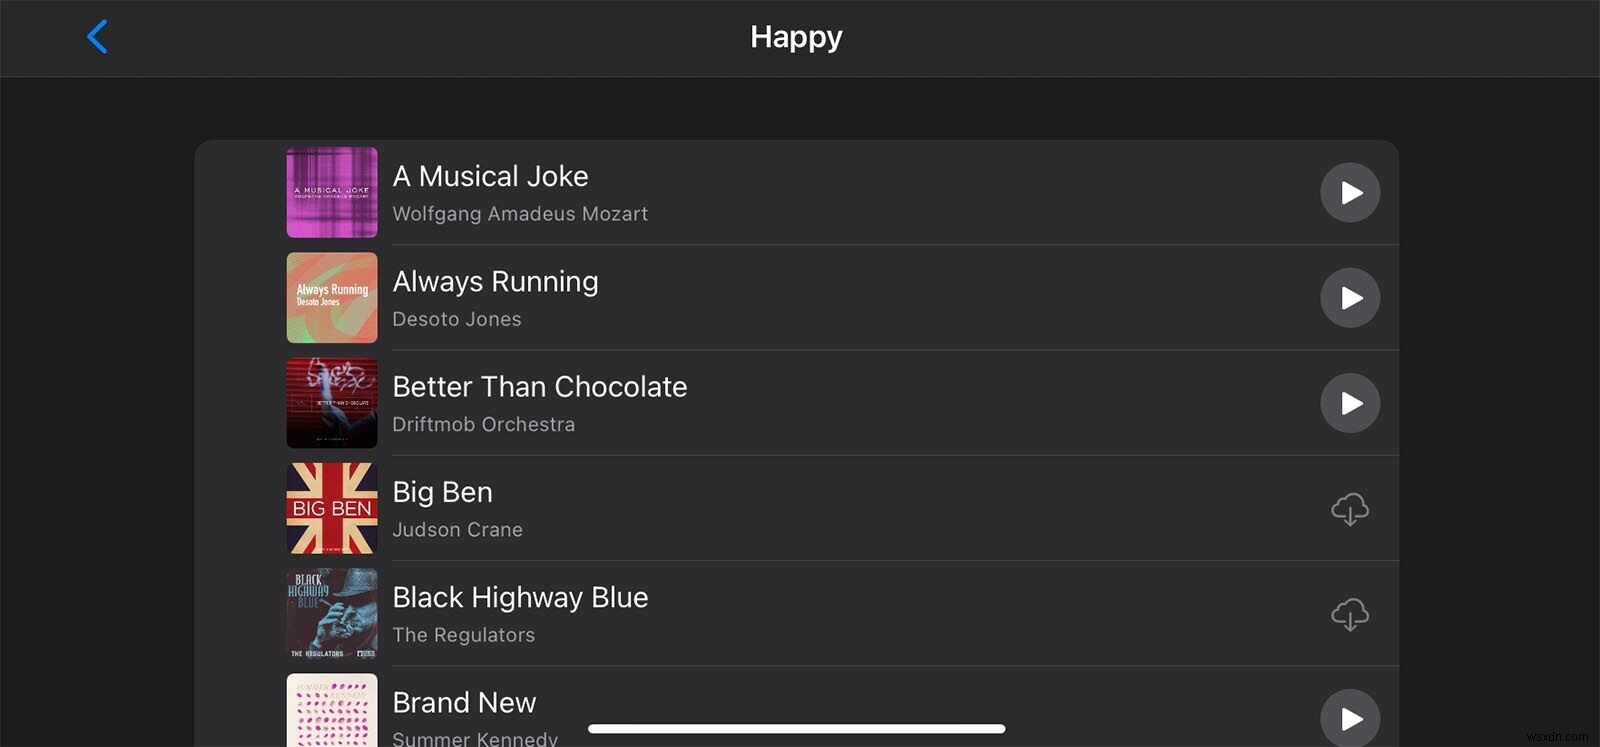
Task: Tap the back arrow to leave Happy playlist
Action: 97,36
